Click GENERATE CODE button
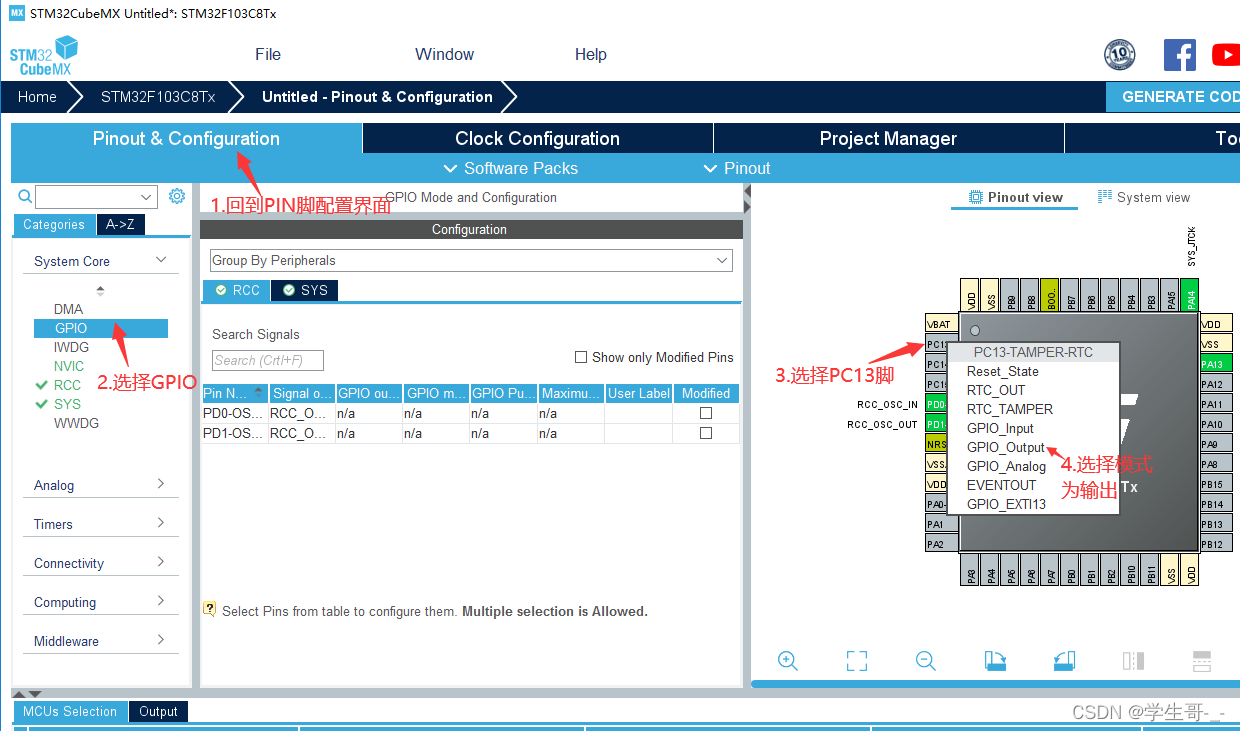The width and height of the screenshot is (1240, 731). tap(1173, 97)
